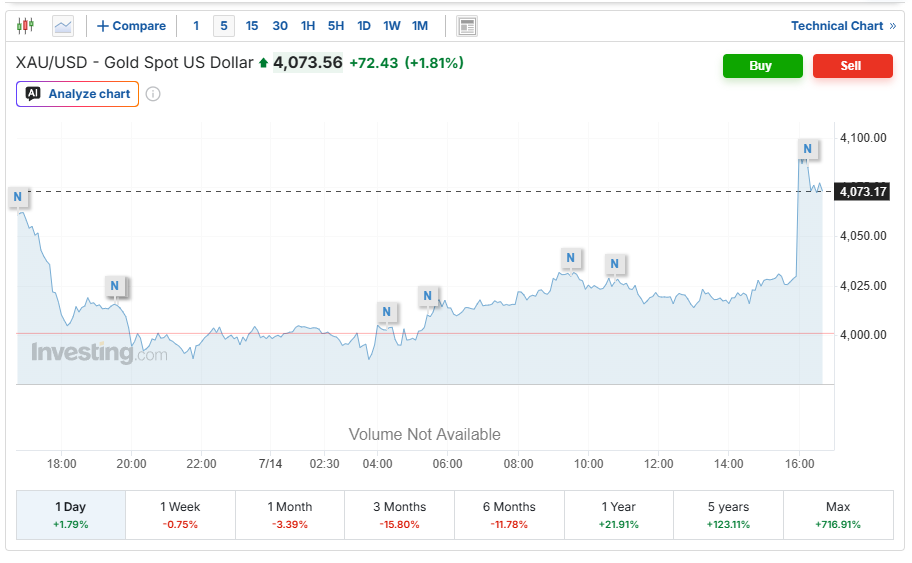The width and height of the screenshot is (912, 563).
Task: Select the 1 minute interval
Action: click(196, 26)
